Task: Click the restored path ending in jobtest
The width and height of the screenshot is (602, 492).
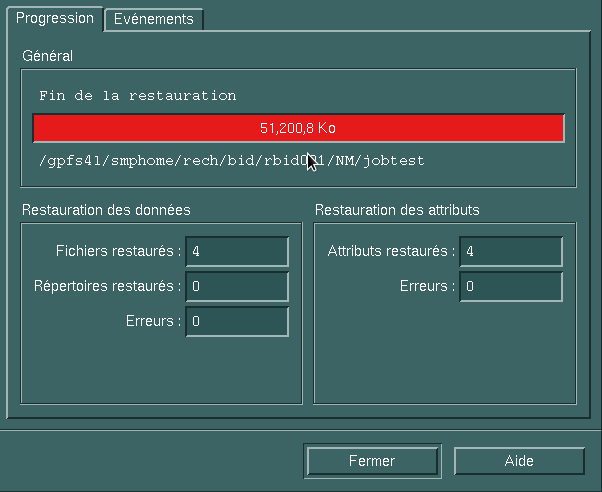Action: click(x=231, y=160)
